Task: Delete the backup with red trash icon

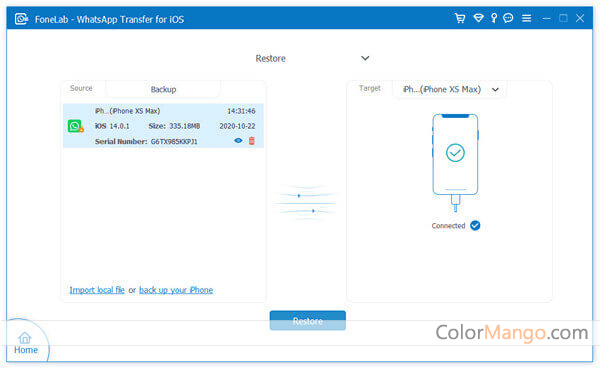Action: 251,141
